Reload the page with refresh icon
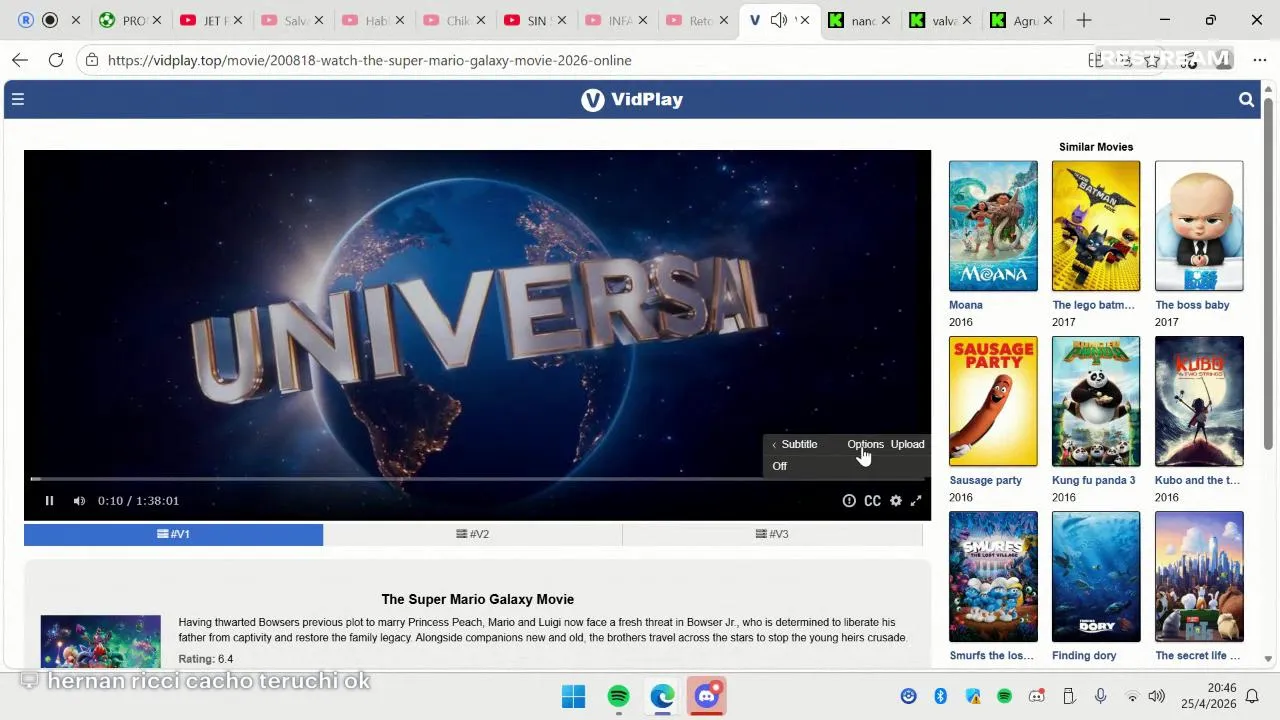This screenshot has width=1280, height=720. tap(56, 60)
